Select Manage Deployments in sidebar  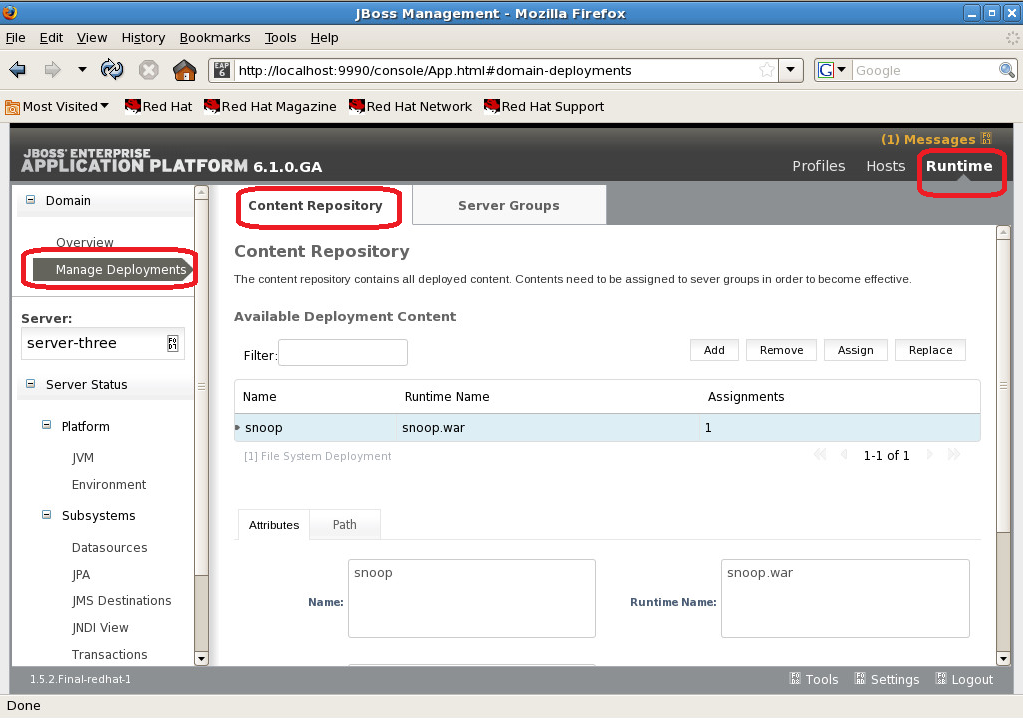pos(113,269)
